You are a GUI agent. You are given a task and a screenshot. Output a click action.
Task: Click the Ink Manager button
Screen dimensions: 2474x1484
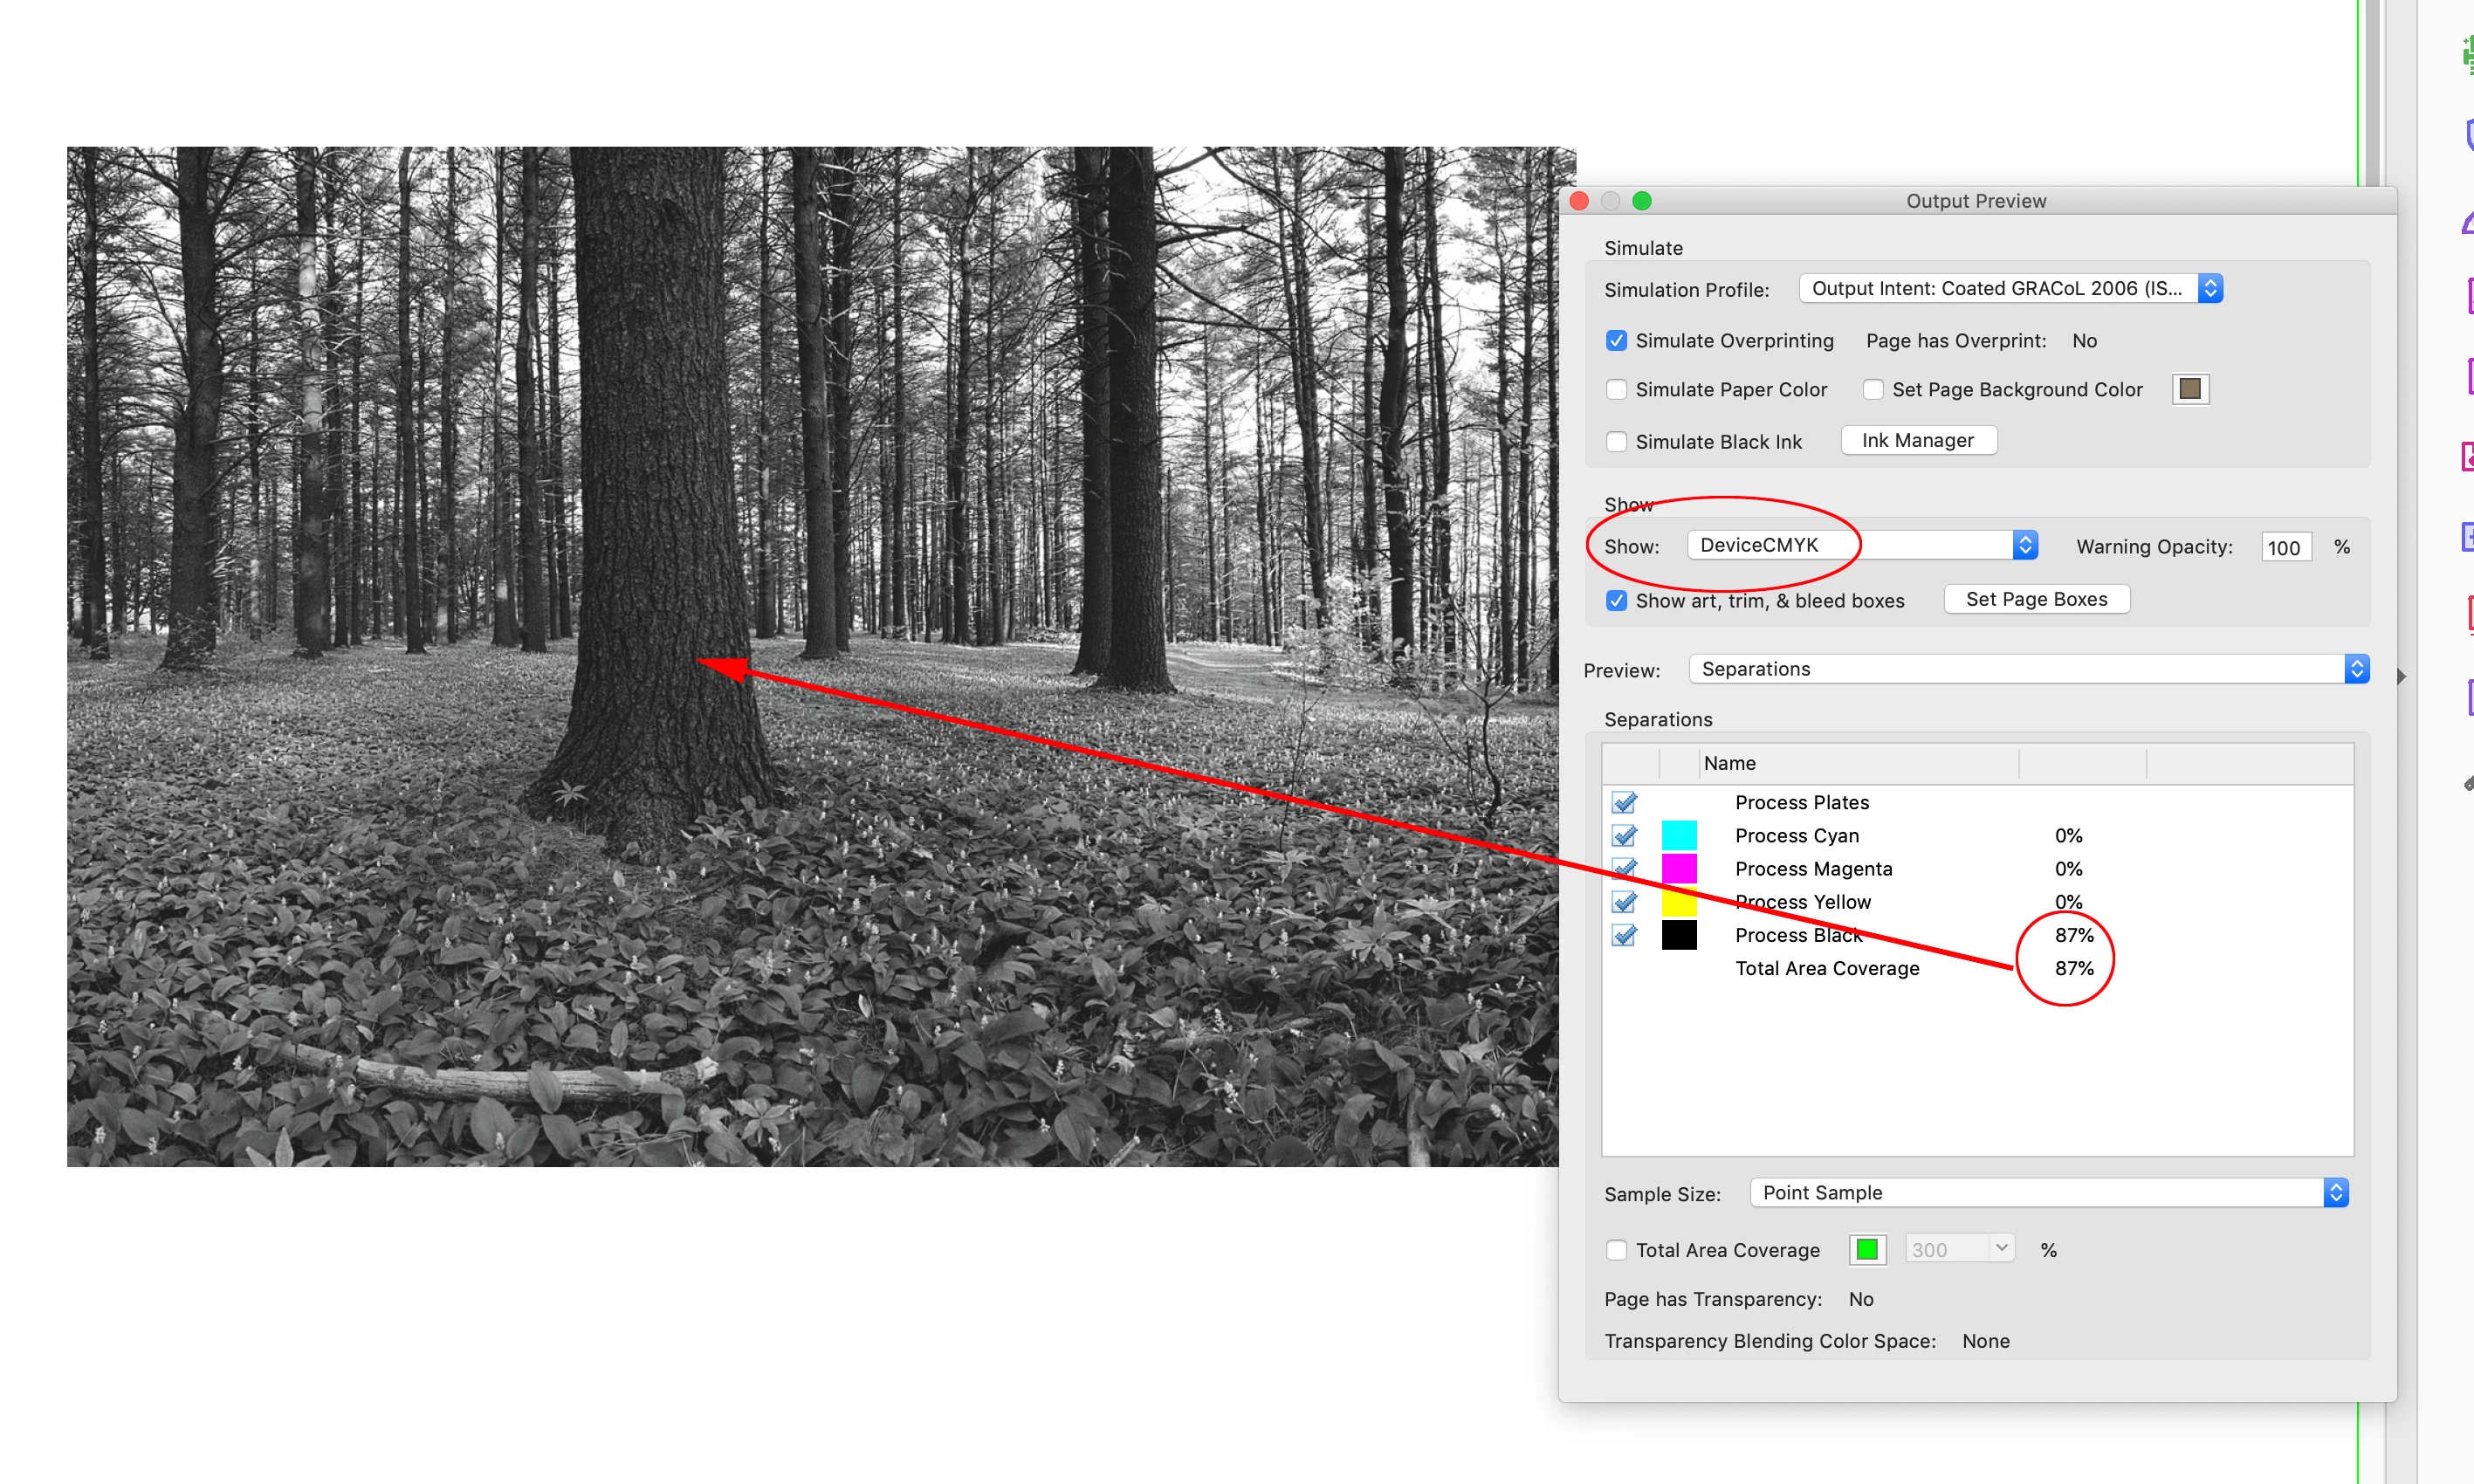coord(1917,441)
